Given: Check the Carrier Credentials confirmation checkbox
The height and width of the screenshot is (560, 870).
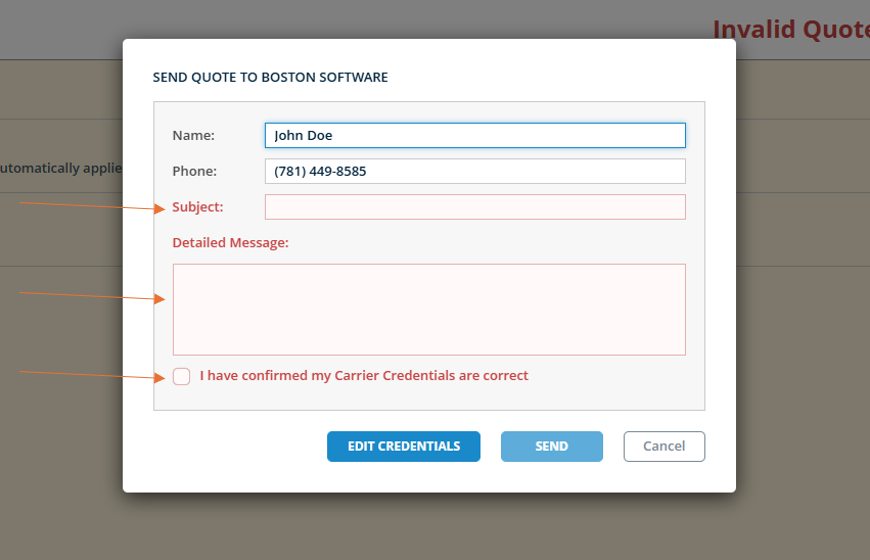Looking at the screenshot, I should pos(181,376).
